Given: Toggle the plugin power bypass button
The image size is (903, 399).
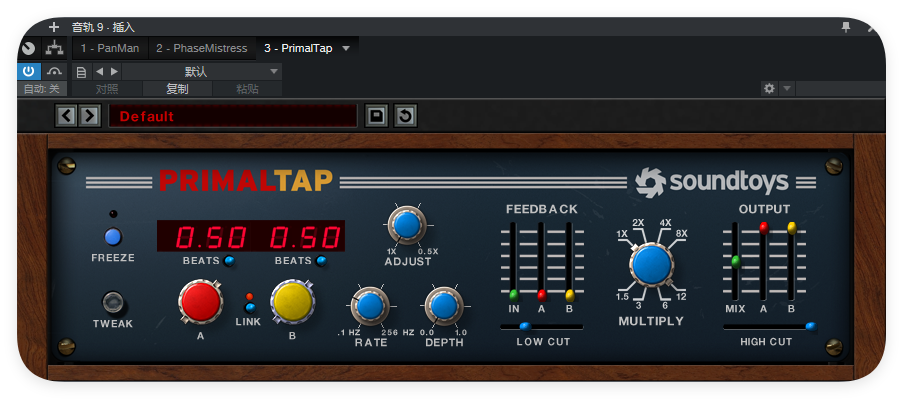Looking at the screenshot, I should tap(29, 71).
